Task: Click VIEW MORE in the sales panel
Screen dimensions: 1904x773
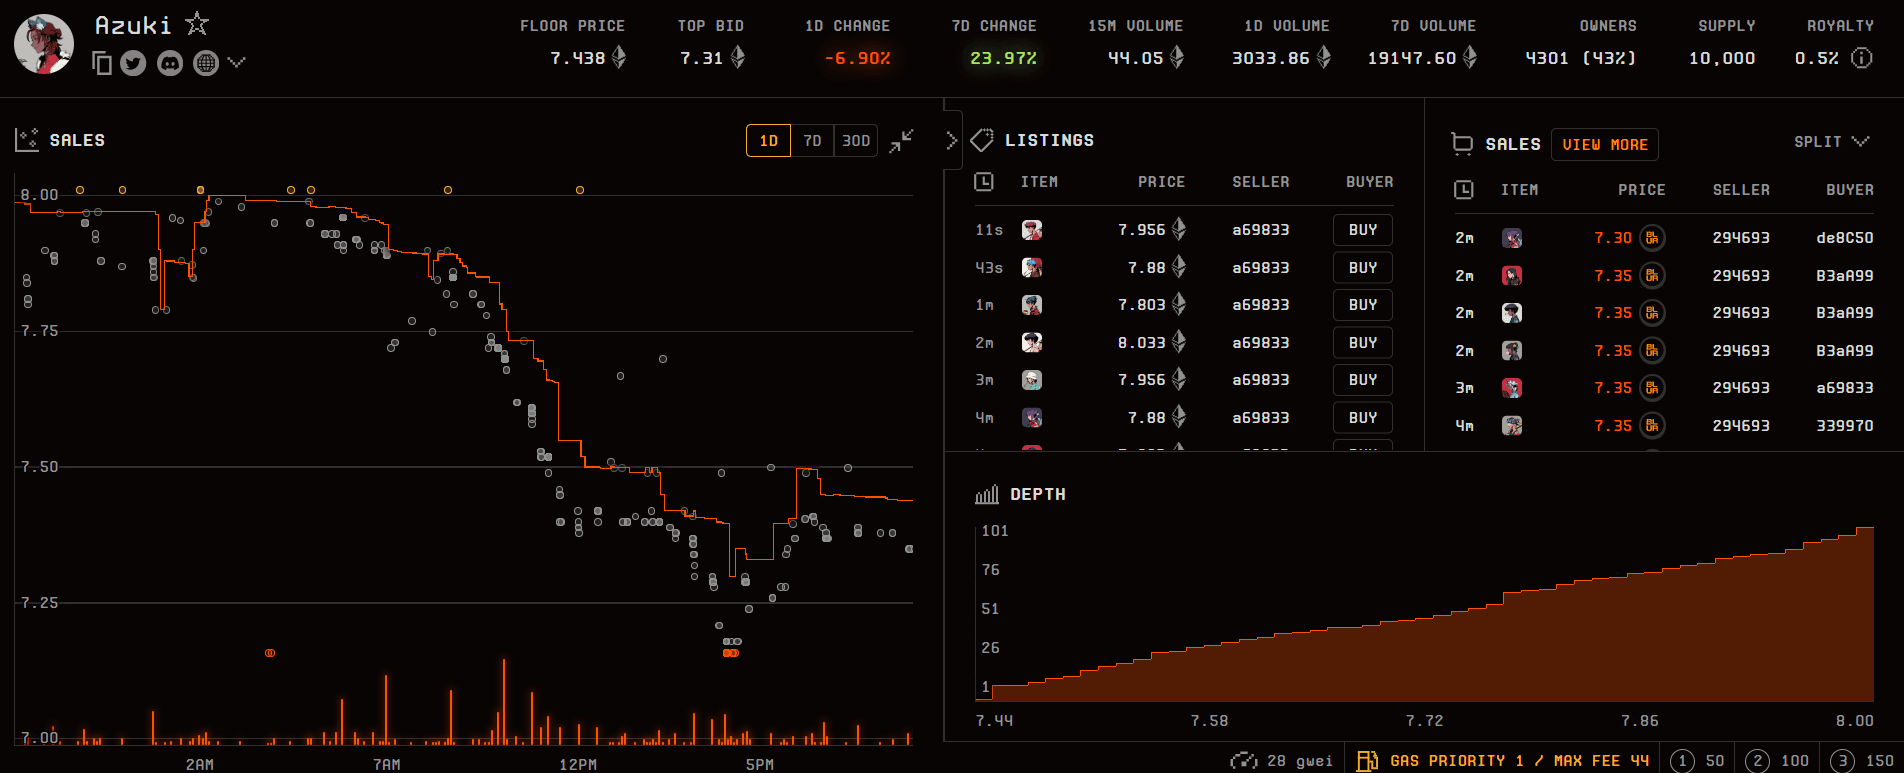Action: point(1604,145)
